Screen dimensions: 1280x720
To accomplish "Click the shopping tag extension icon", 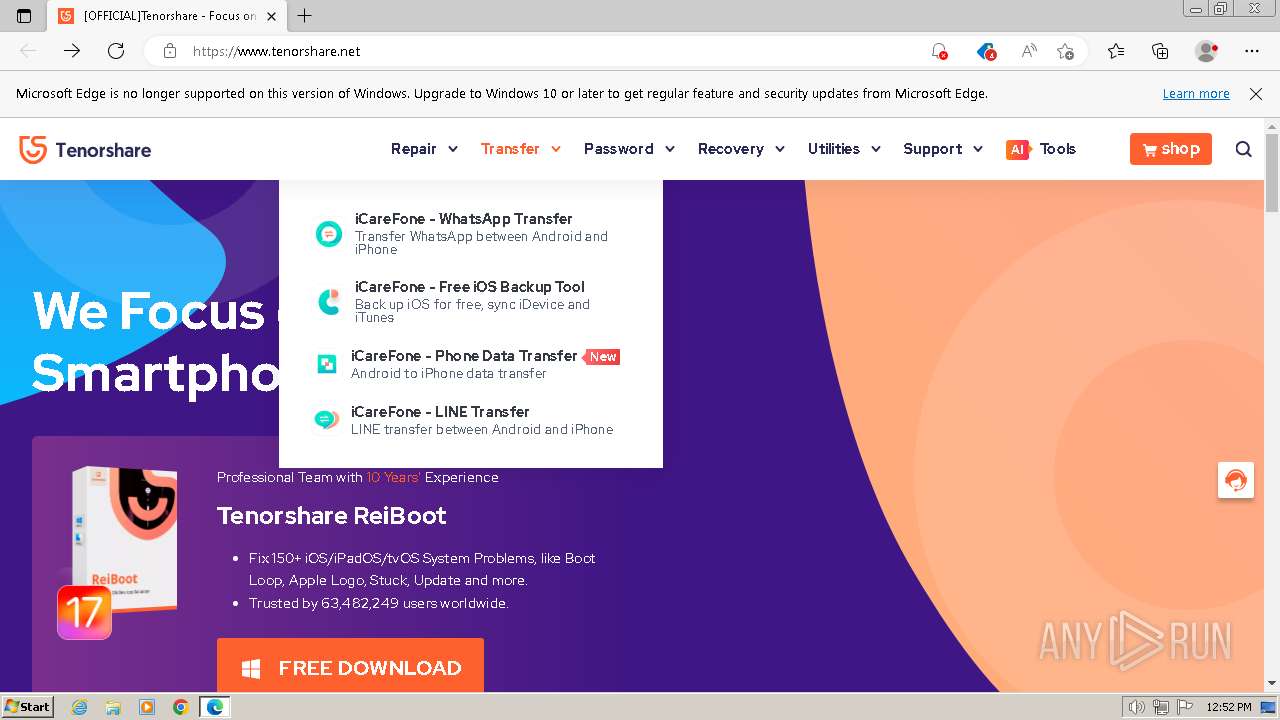I will [x=986, y=51].
